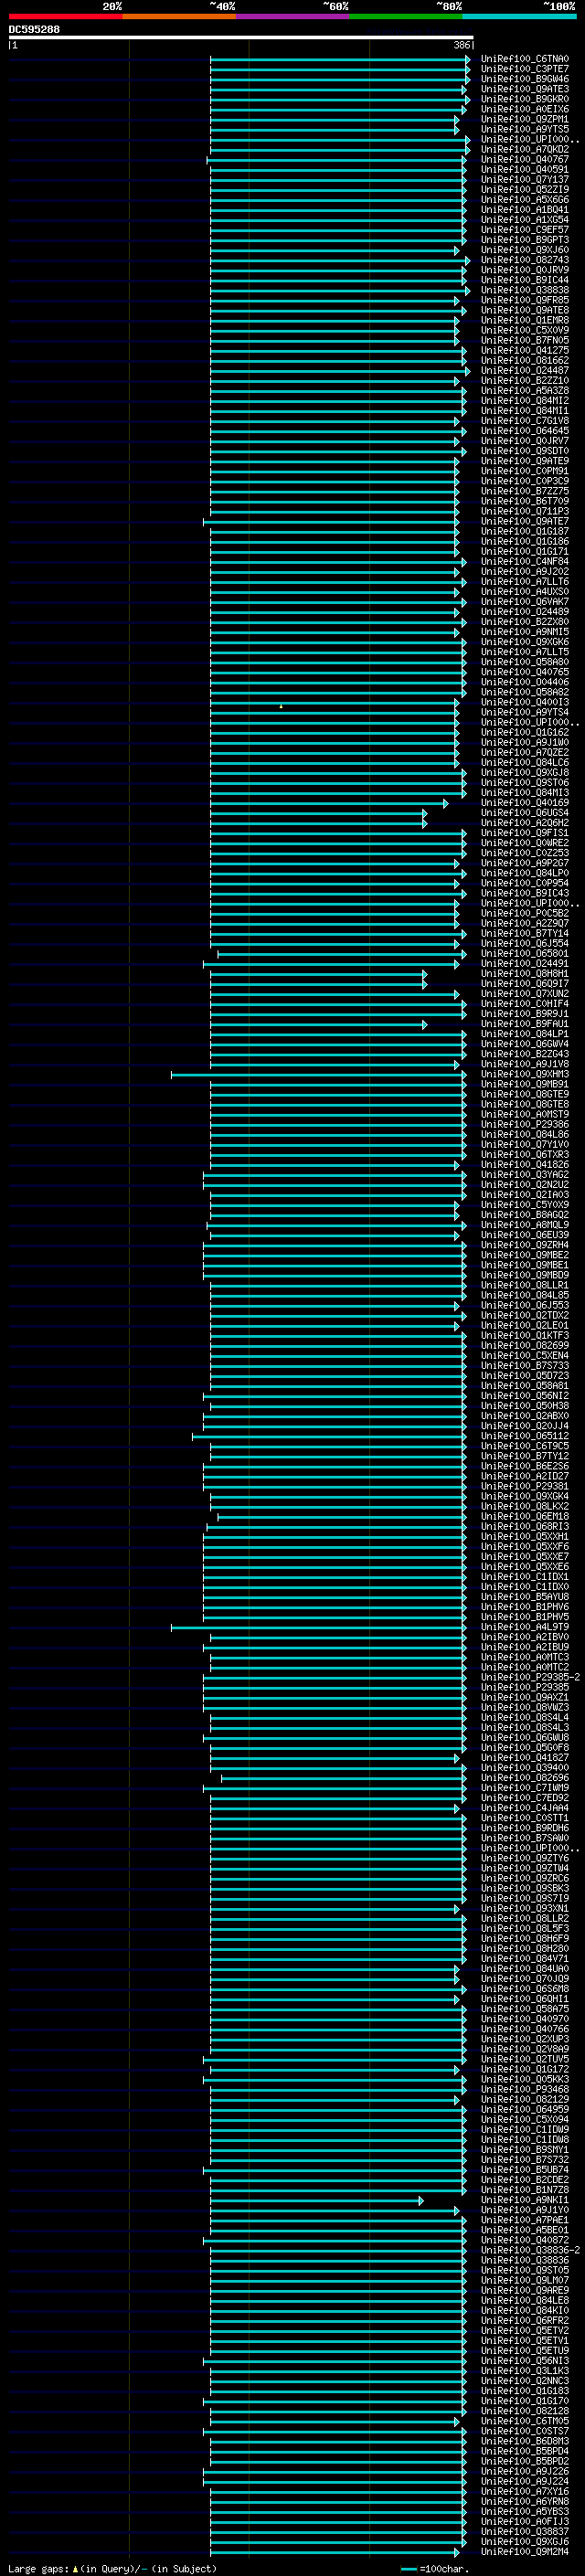Select the UniRef100_Q38836-2 entry

(x=531, y=2250)
